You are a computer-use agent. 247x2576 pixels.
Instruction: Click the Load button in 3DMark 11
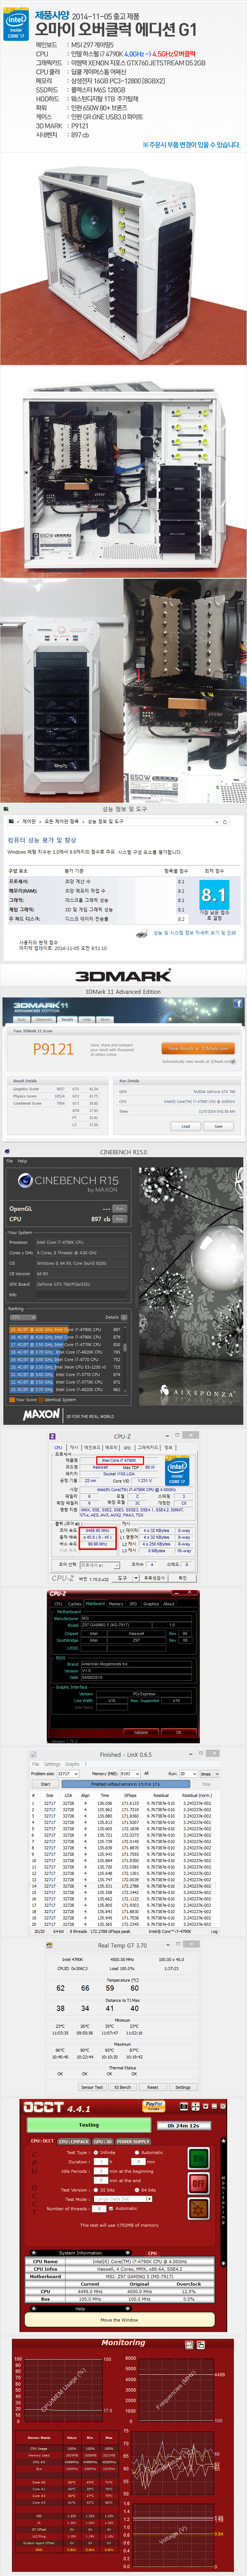tap(185, 1126)
